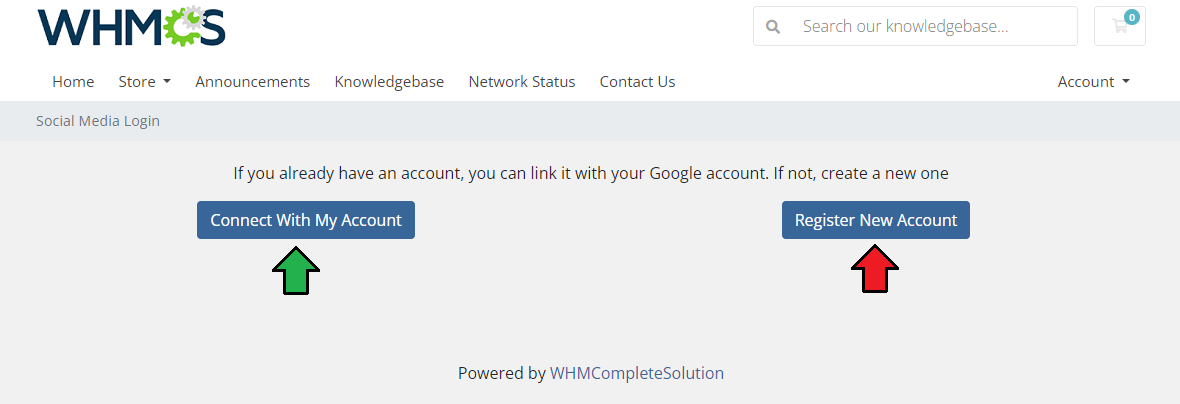The image size is (1180, 404).
Task: Open the shopping cart icon
Action: 1120,26
